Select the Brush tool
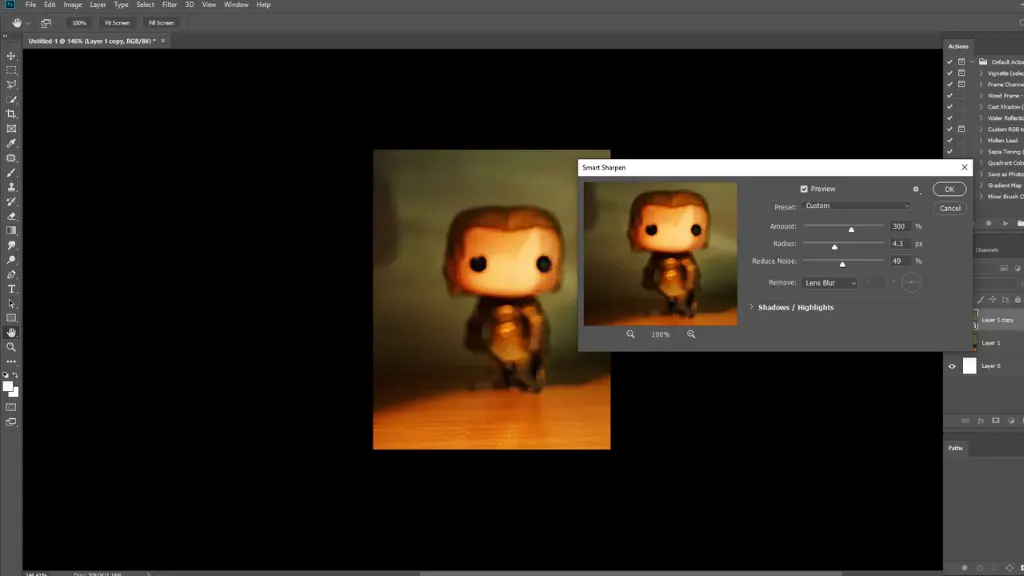Screen dimensions: 1024x576 11,172
